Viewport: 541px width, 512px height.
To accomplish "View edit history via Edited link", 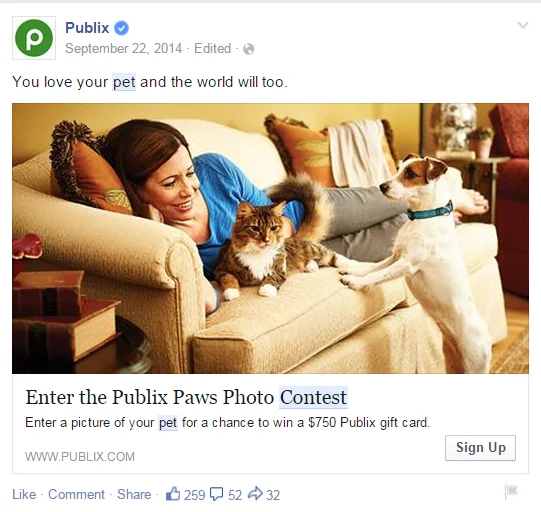I will tap(213, 49).
